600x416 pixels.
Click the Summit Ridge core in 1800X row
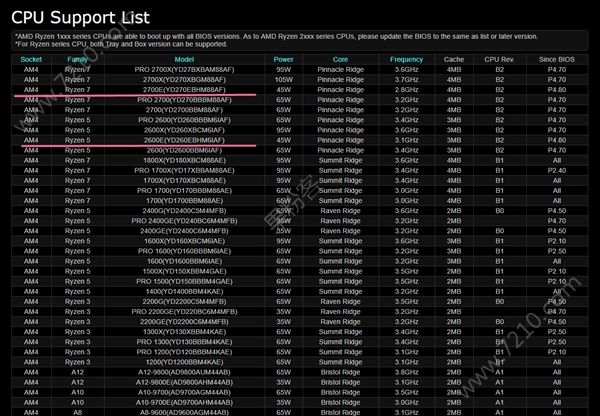340,160
